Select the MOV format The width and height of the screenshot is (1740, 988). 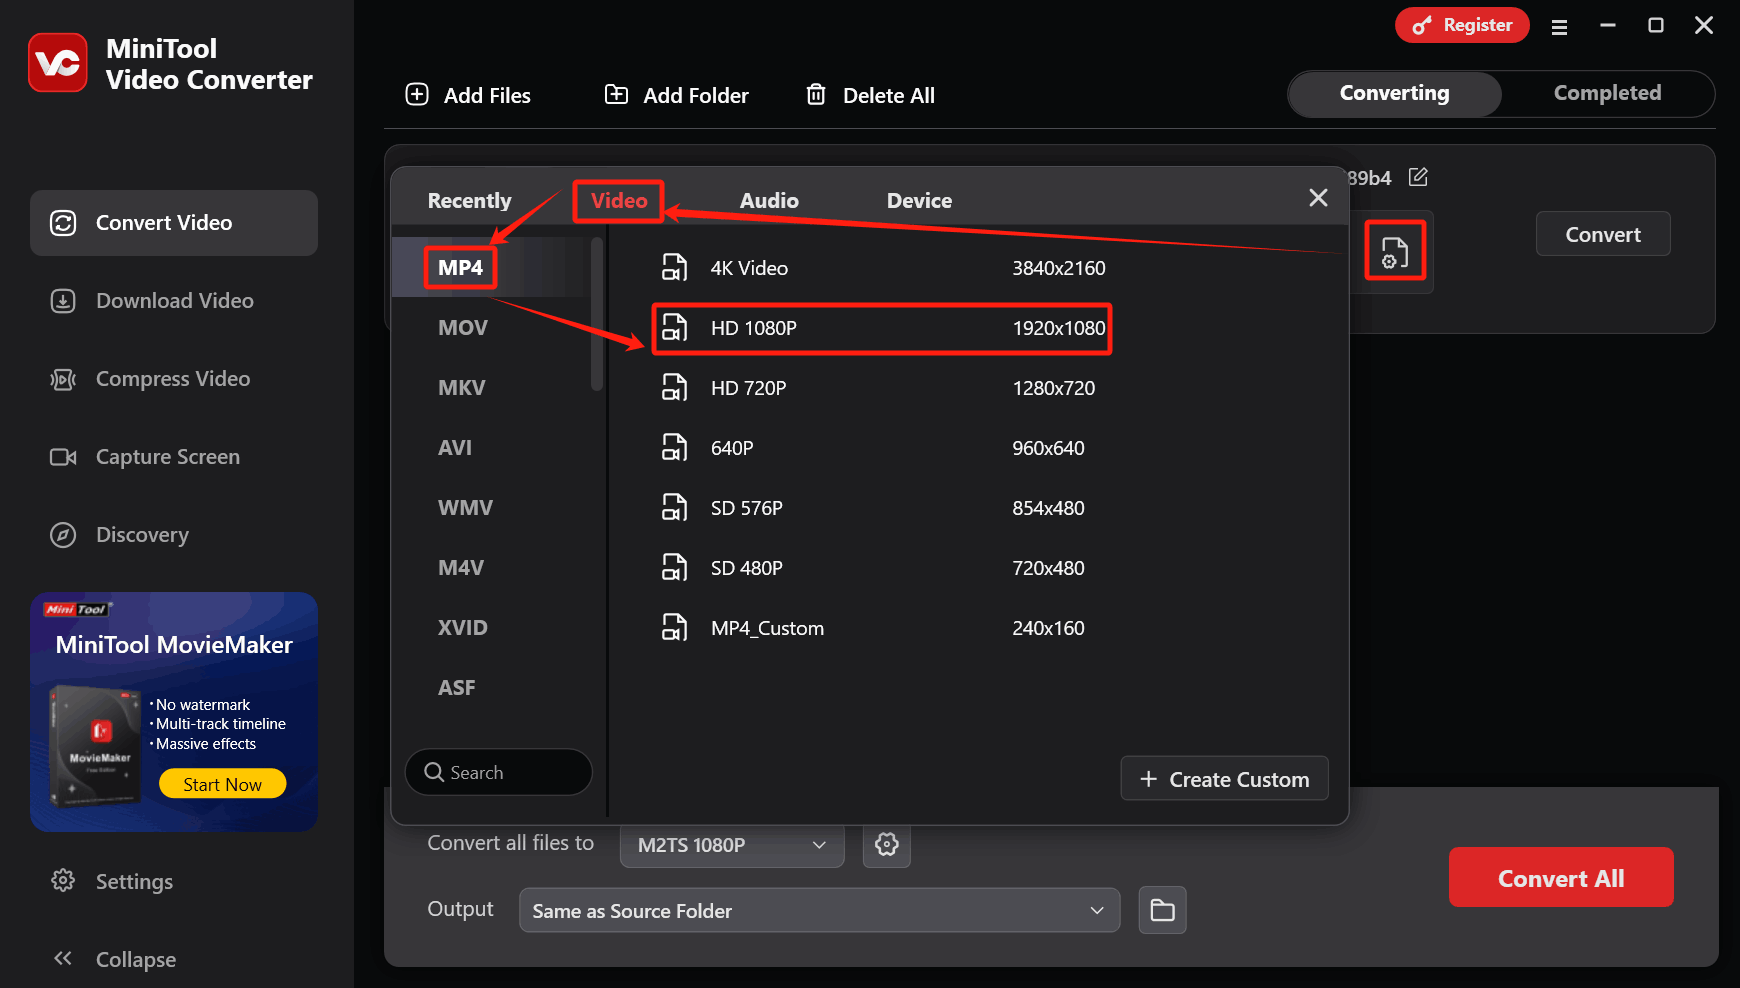click(x=463, y=328)
